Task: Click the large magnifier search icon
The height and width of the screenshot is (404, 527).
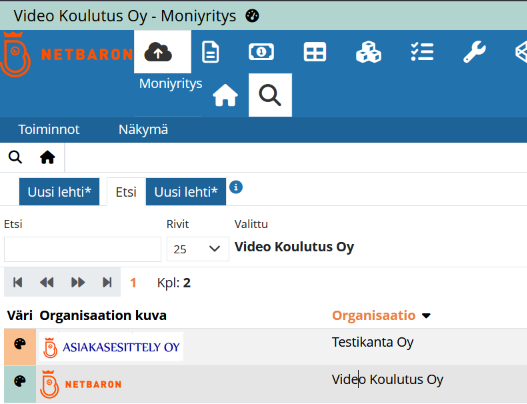Action: click(270, 95)
